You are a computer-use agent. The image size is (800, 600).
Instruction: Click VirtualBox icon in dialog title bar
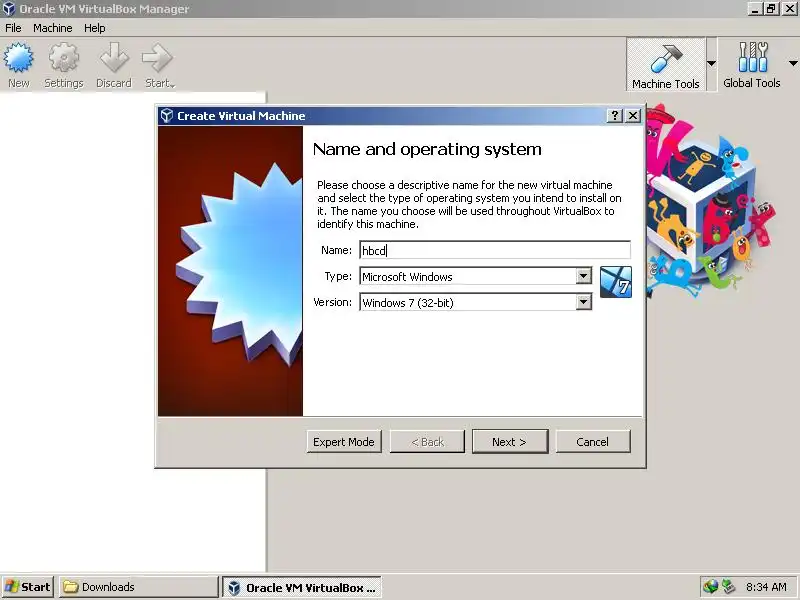click(x=167, y=116)
